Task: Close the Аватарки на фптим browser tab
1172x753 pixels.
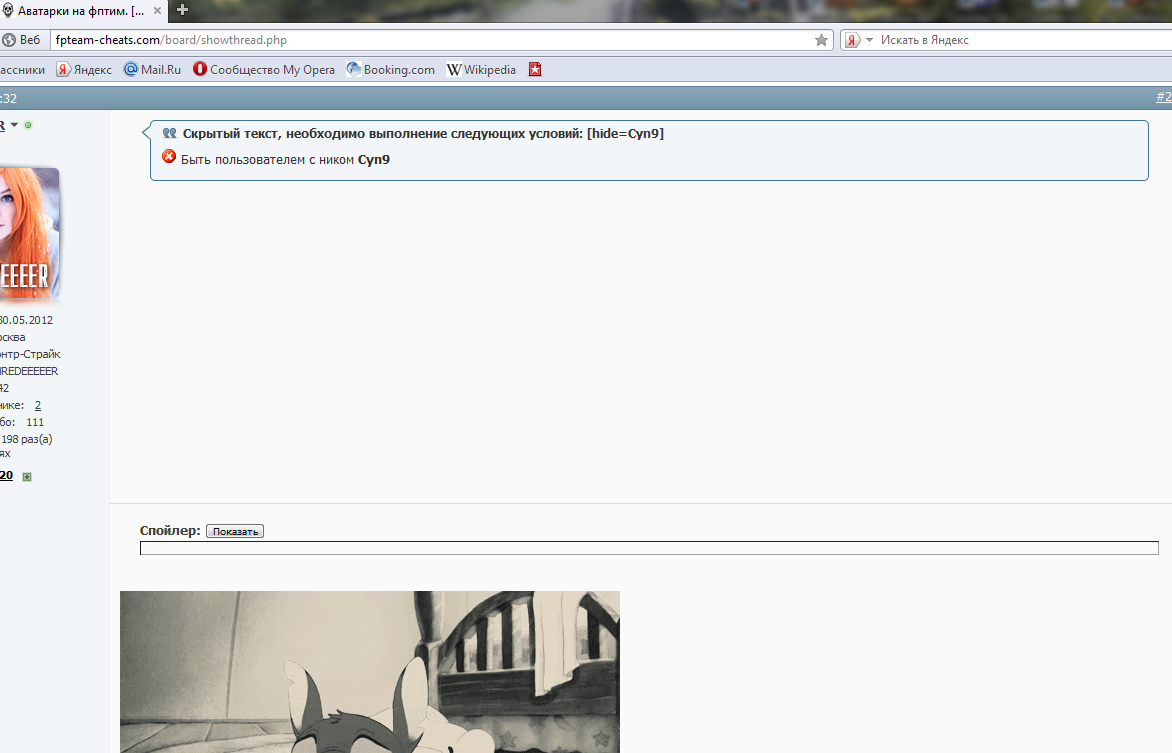Action: (x=157, y=10)
